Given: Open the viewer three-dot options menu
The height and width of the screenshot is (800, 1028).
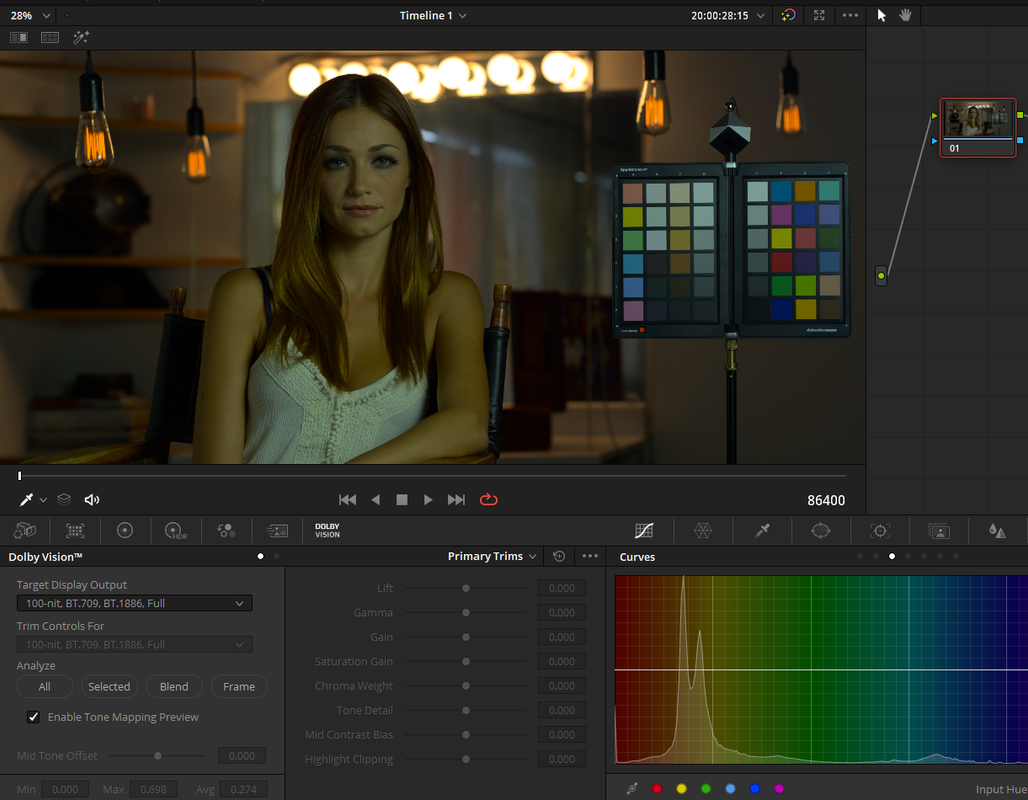Looking at the screenshot, I should [850, 15].
